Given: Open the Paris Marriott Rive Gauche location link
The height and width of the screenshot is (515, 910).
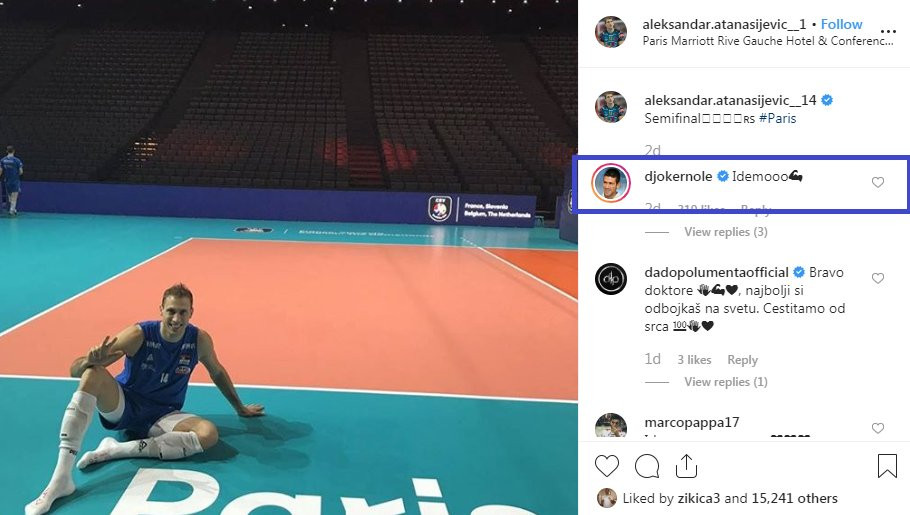Looking at the screenshot, I should (767, 41).
